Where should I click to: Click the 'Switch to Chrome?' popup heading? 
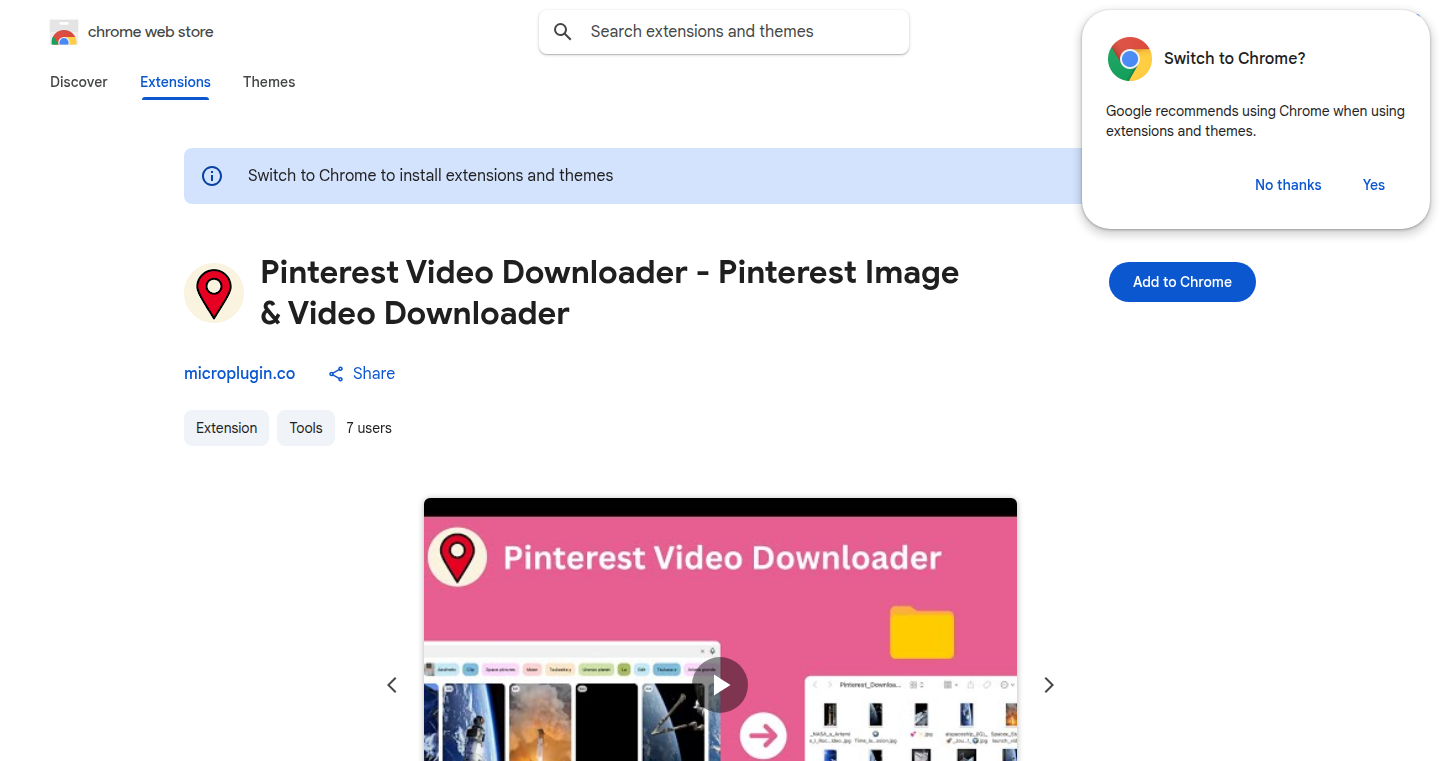tap(1235, 59)
